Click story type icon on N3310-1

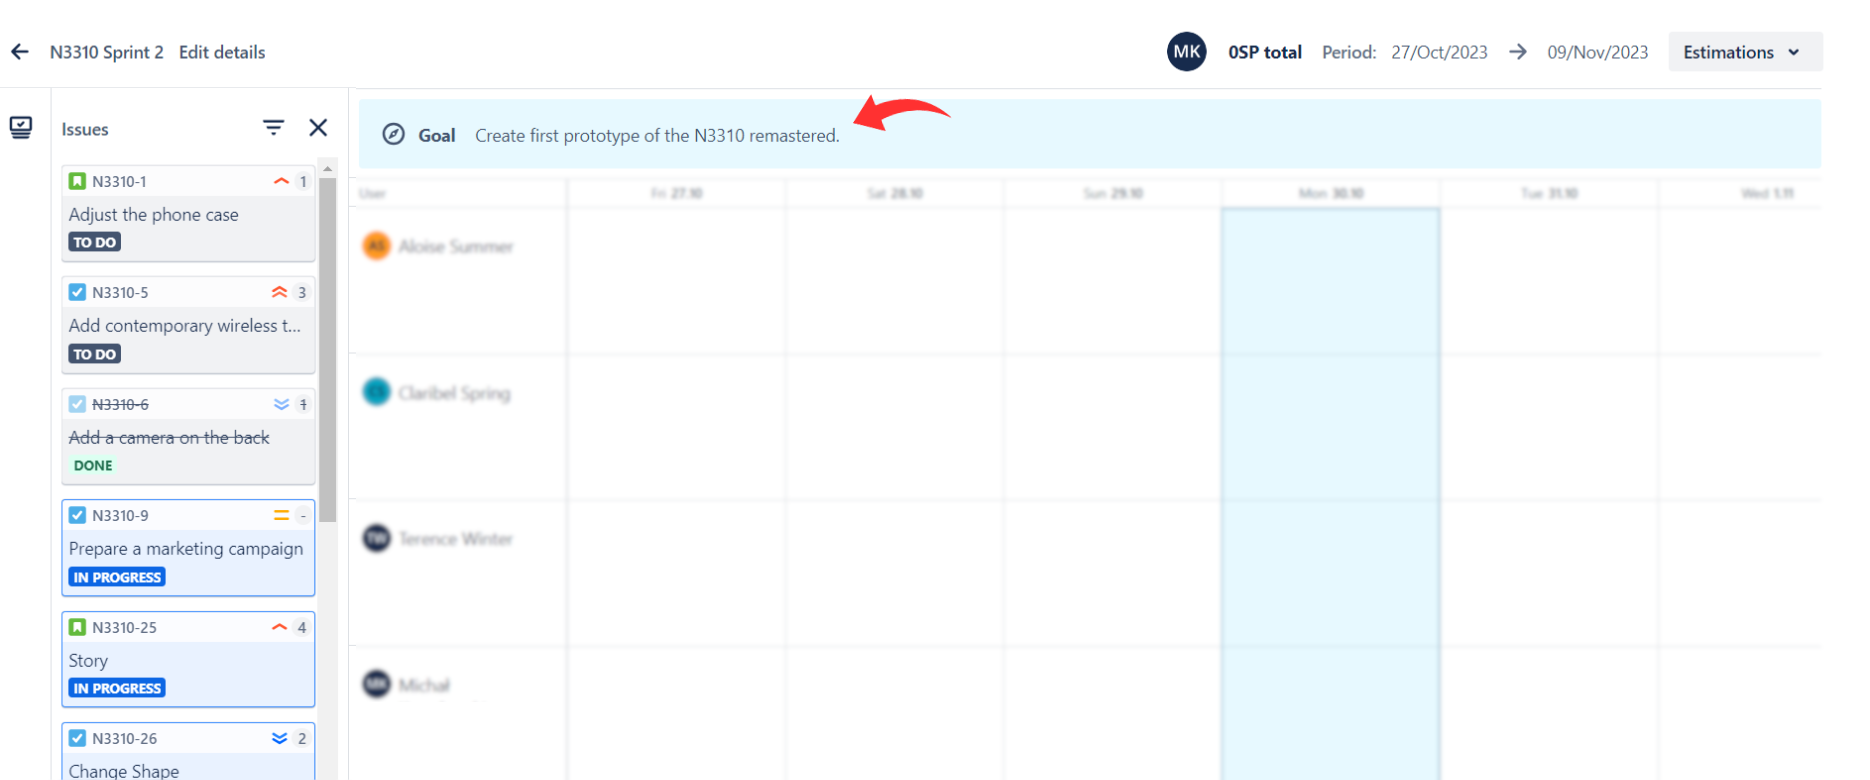click(x=77, y=181)
